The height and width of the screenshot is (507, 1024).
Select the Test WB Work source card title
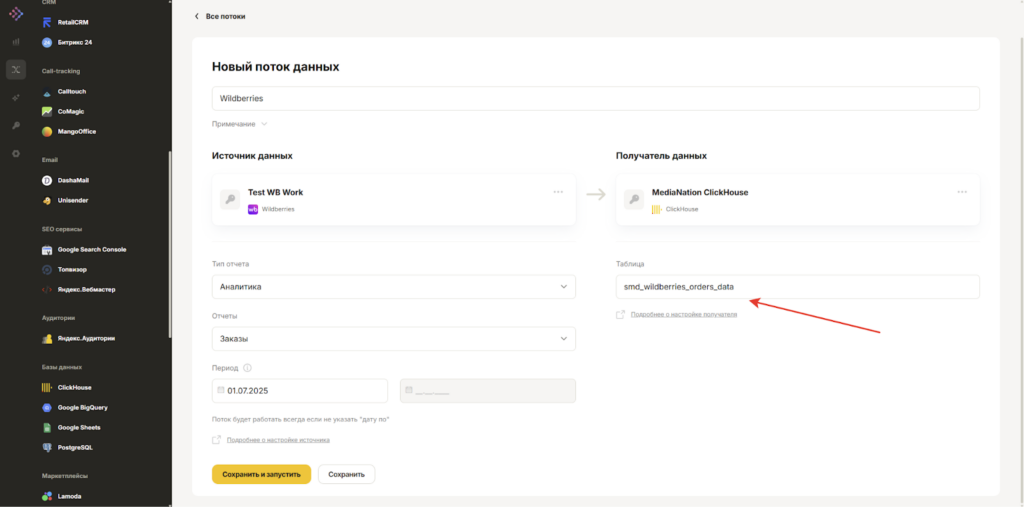tap(276, 192)
